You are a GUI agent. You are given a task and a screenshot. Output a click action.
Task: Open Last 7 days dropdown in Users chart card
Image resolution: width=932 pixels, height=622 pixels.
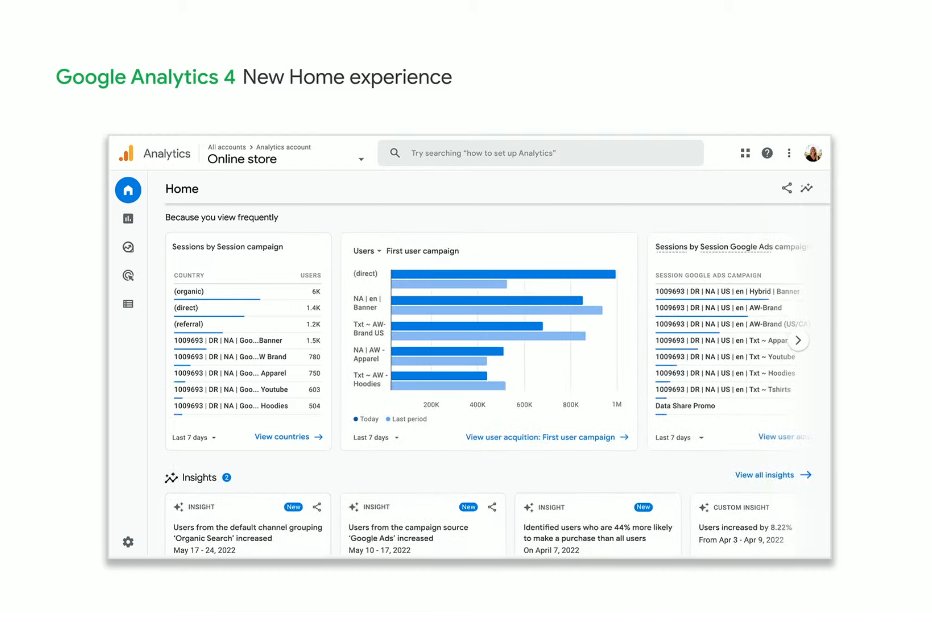point(376,438)
